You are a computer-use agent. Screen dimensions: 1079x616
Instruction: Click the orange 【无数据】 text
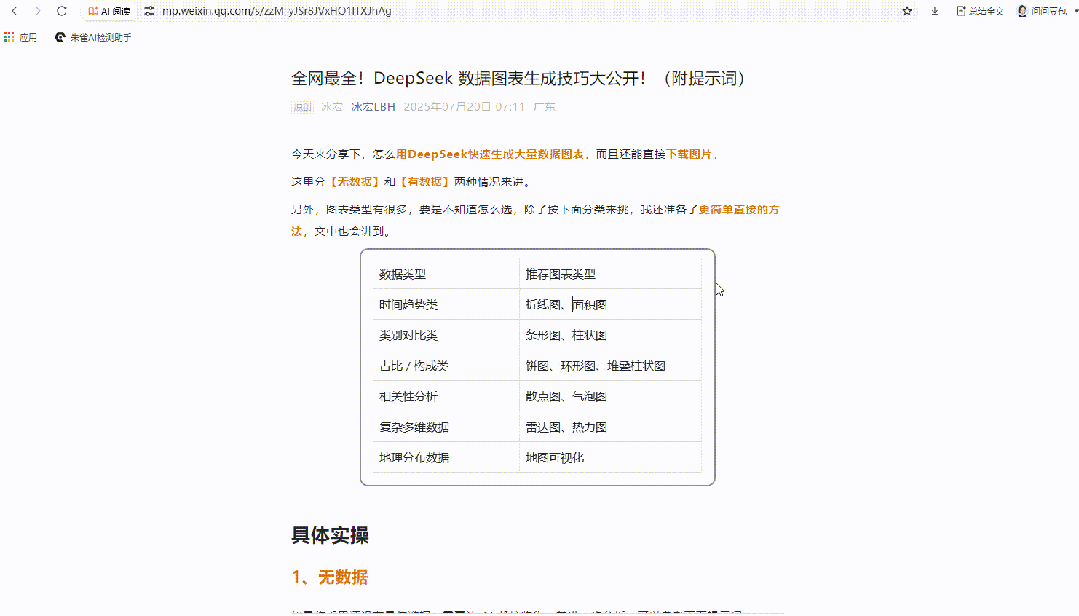point(354,182)
